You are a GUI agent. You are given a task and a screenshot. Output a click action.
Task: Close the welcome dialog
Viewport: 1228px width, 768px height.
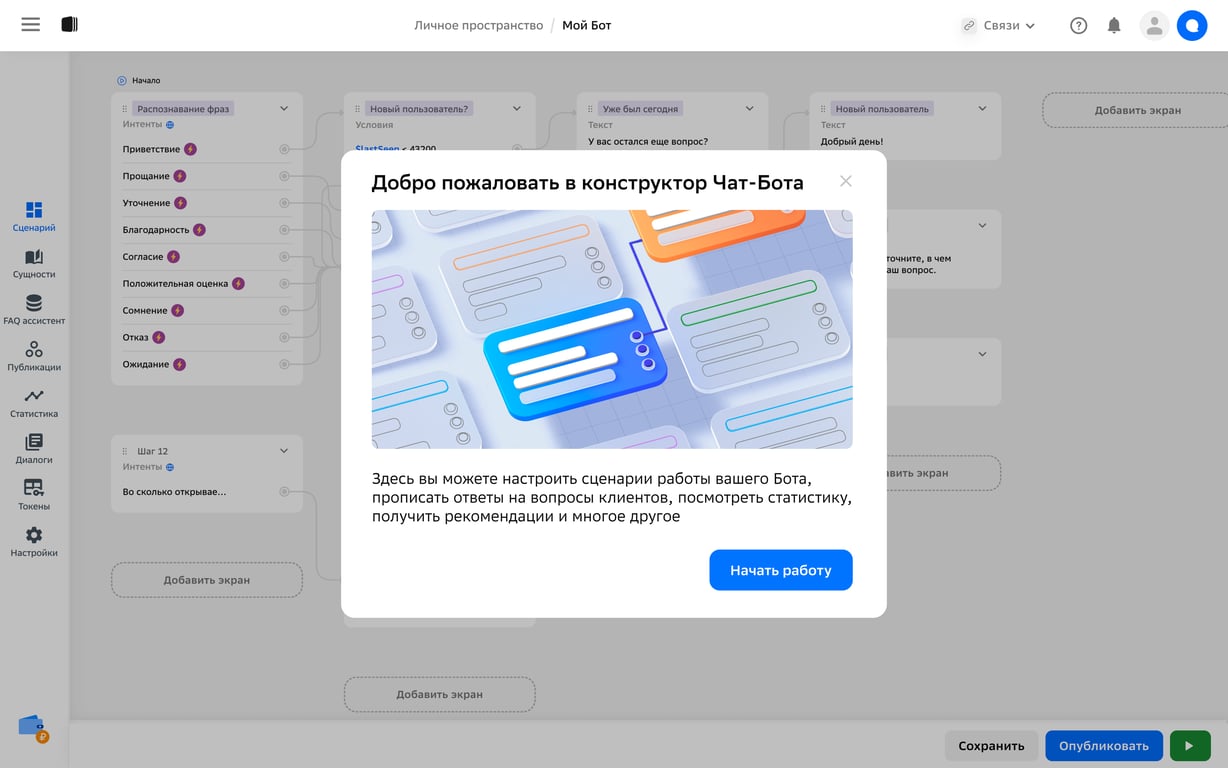click(x=846, y=181)
